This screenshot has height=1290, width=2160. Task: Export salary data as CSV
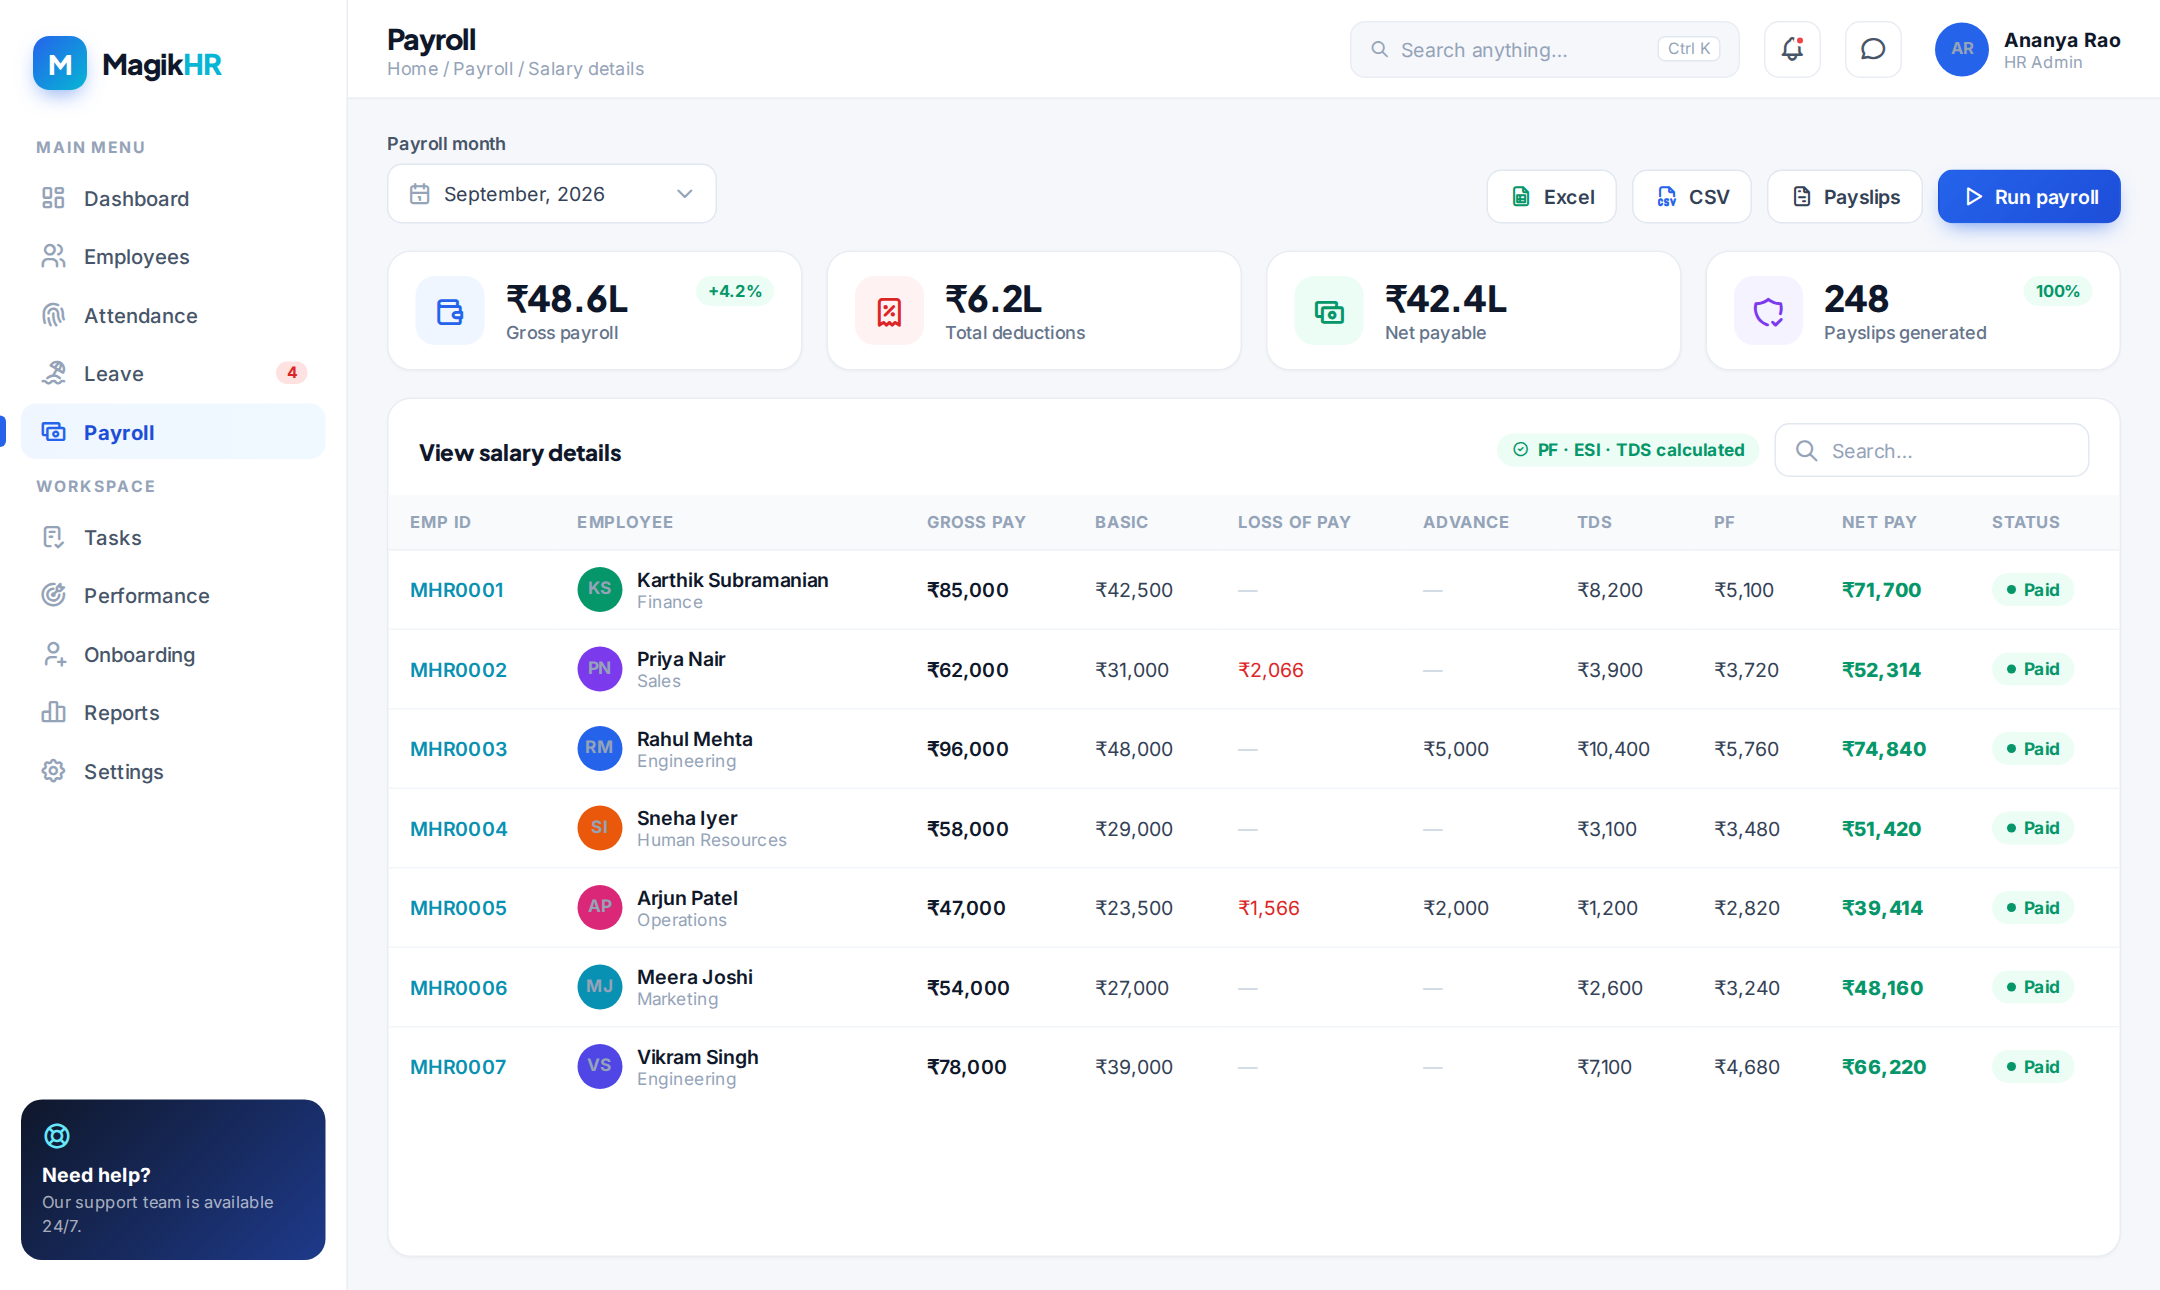[1692, 197]
